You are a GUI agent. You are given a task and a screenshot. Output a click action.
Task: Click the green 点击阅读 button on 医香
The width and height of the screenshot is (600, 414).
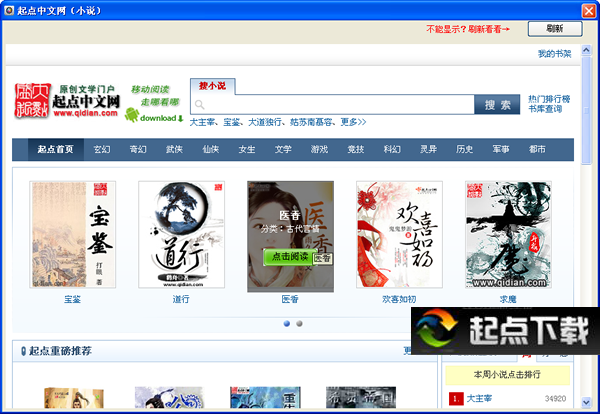pos(290,257)
